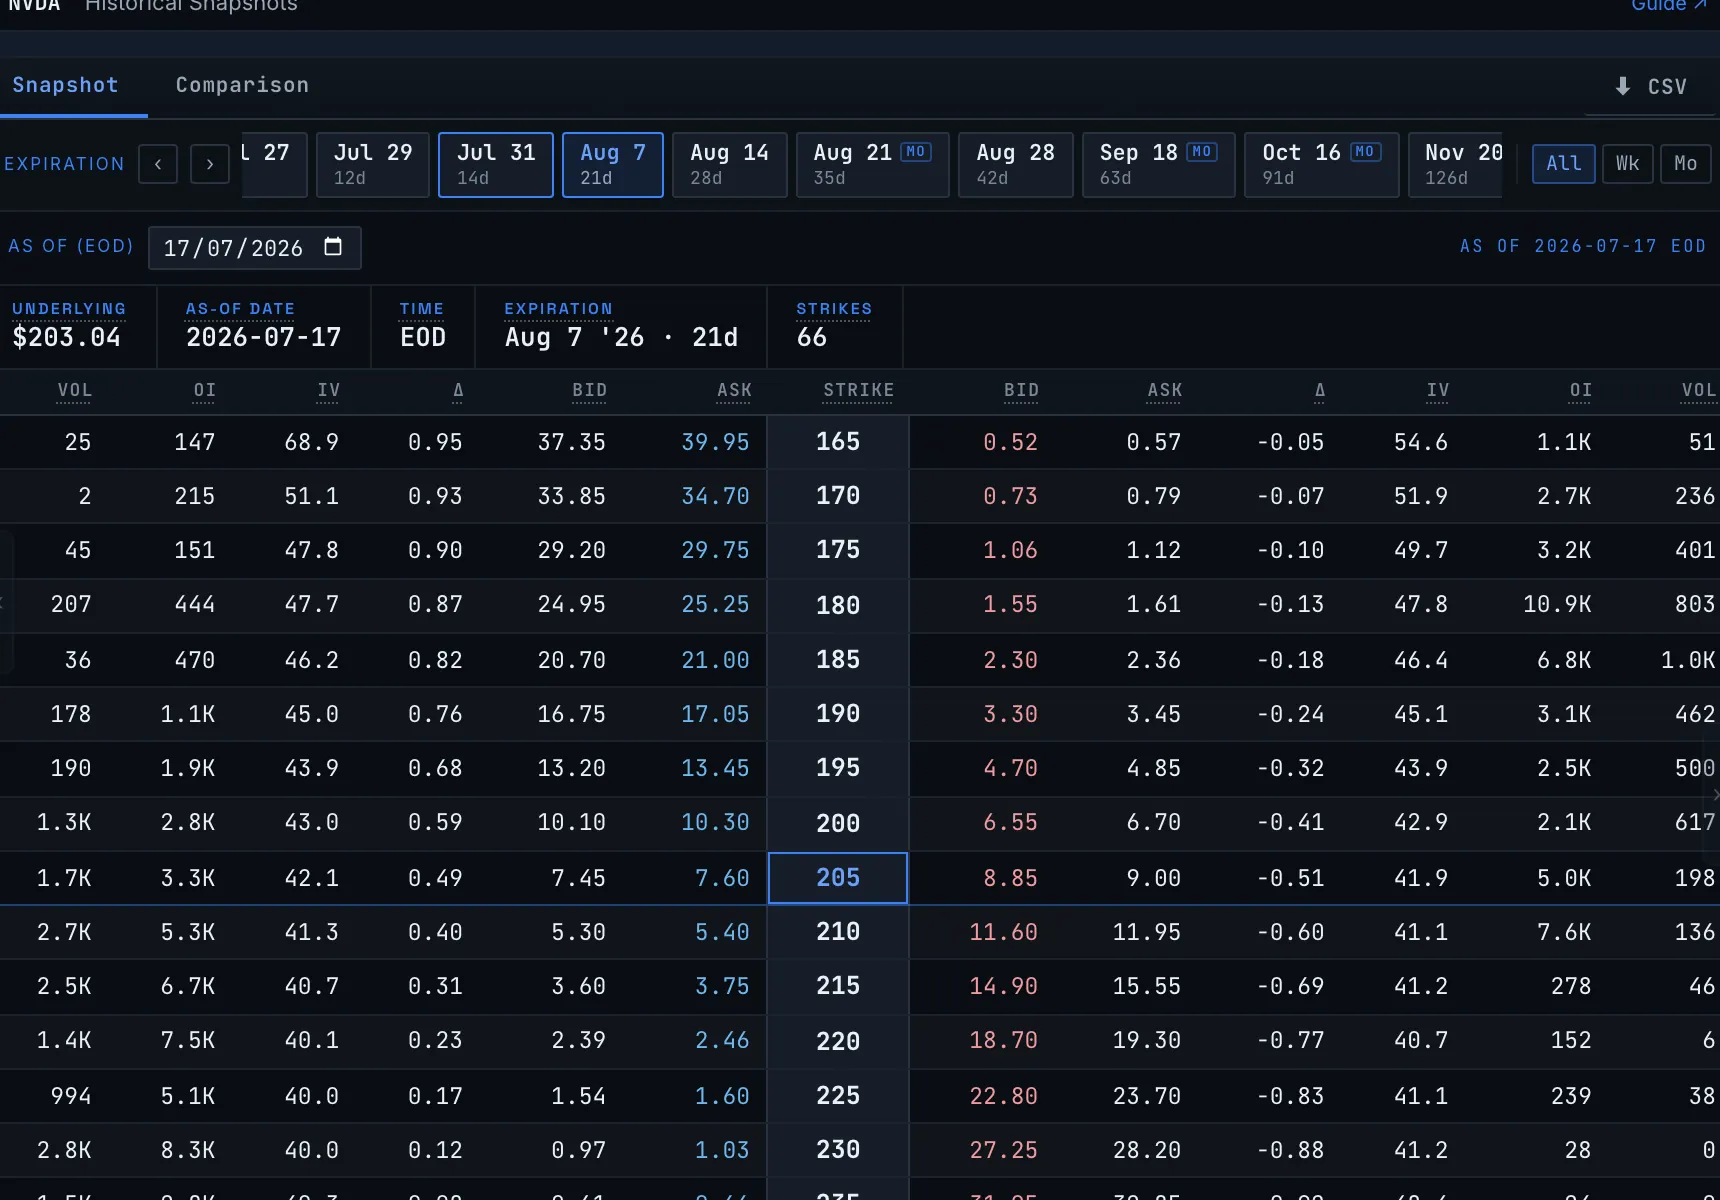This screenshot has width=1720, height=1200.
Task: Click call ask price 1.03
Action: 722,1150
